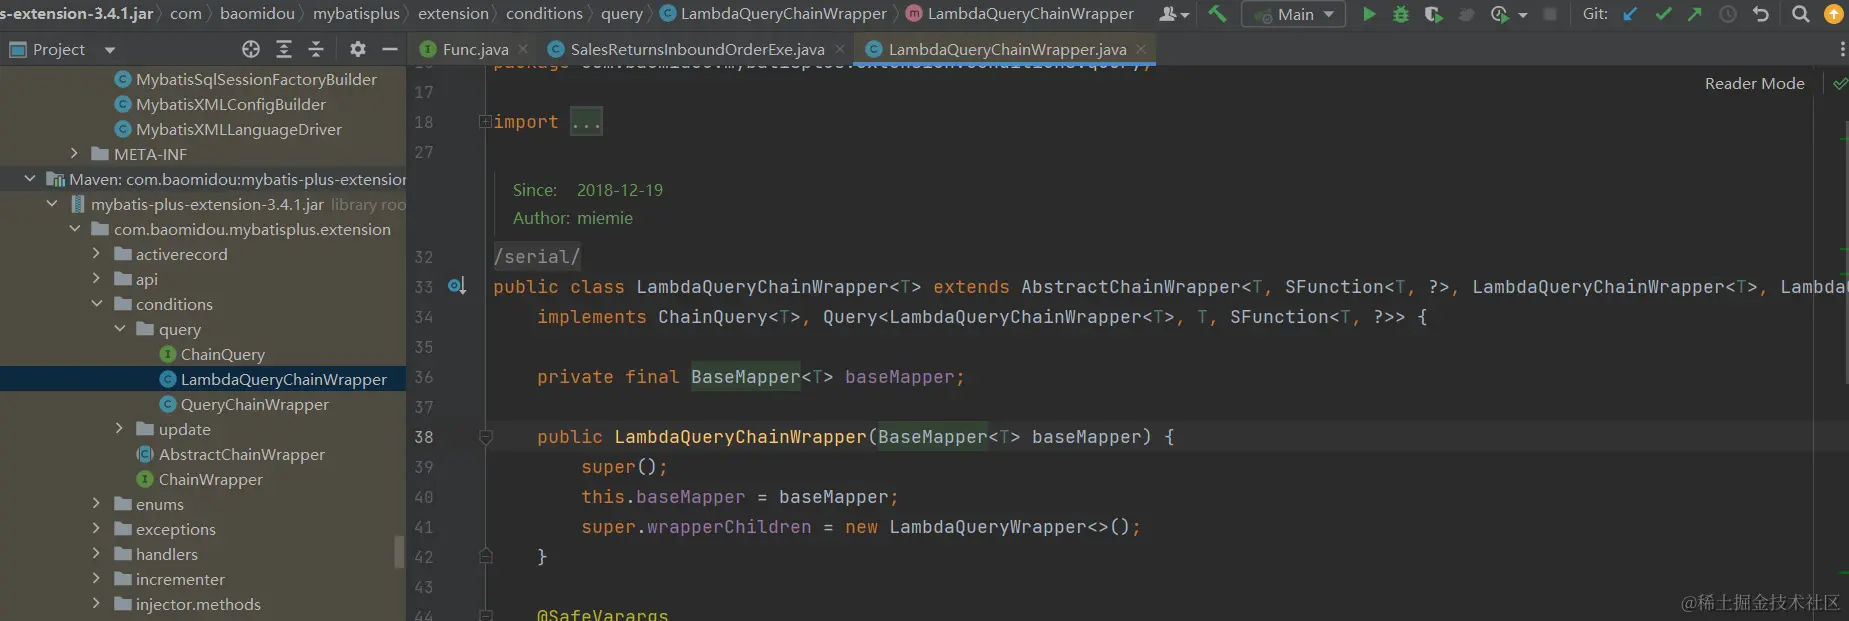The width and height of the screenshot is (1849, 621).
Task: Click the Build Project hammer icon
Action: point(1217,14)
